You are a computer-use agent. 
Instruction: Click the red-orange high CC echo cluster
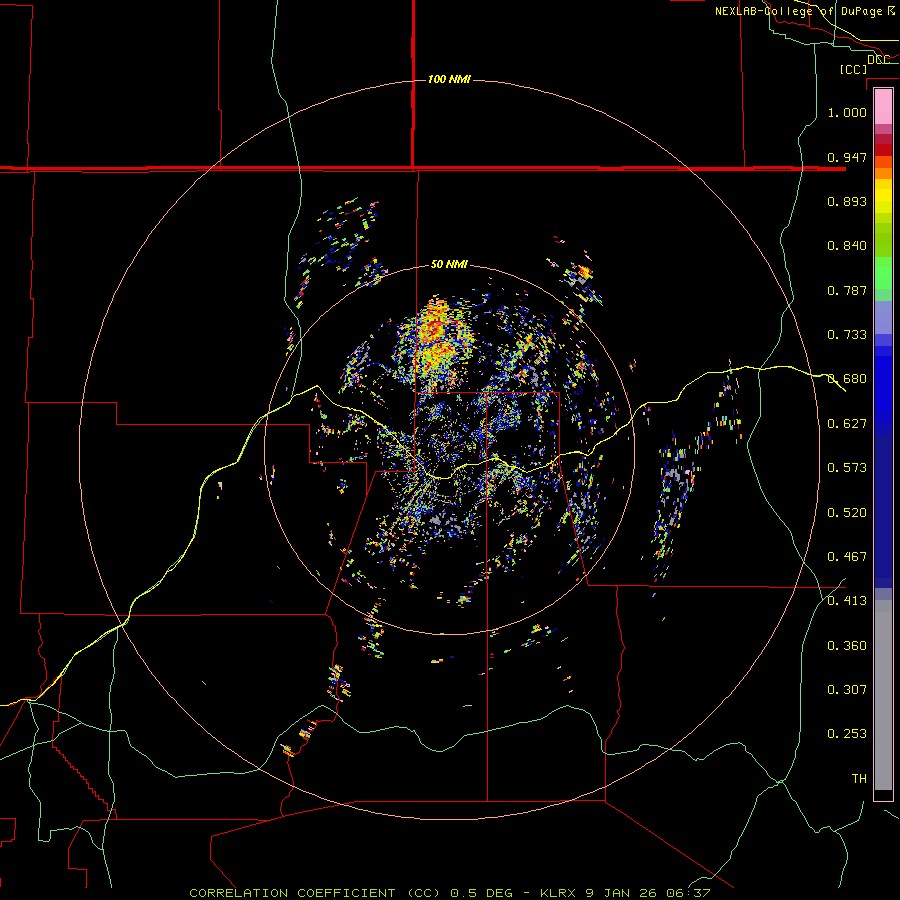(x=435, y=339)
